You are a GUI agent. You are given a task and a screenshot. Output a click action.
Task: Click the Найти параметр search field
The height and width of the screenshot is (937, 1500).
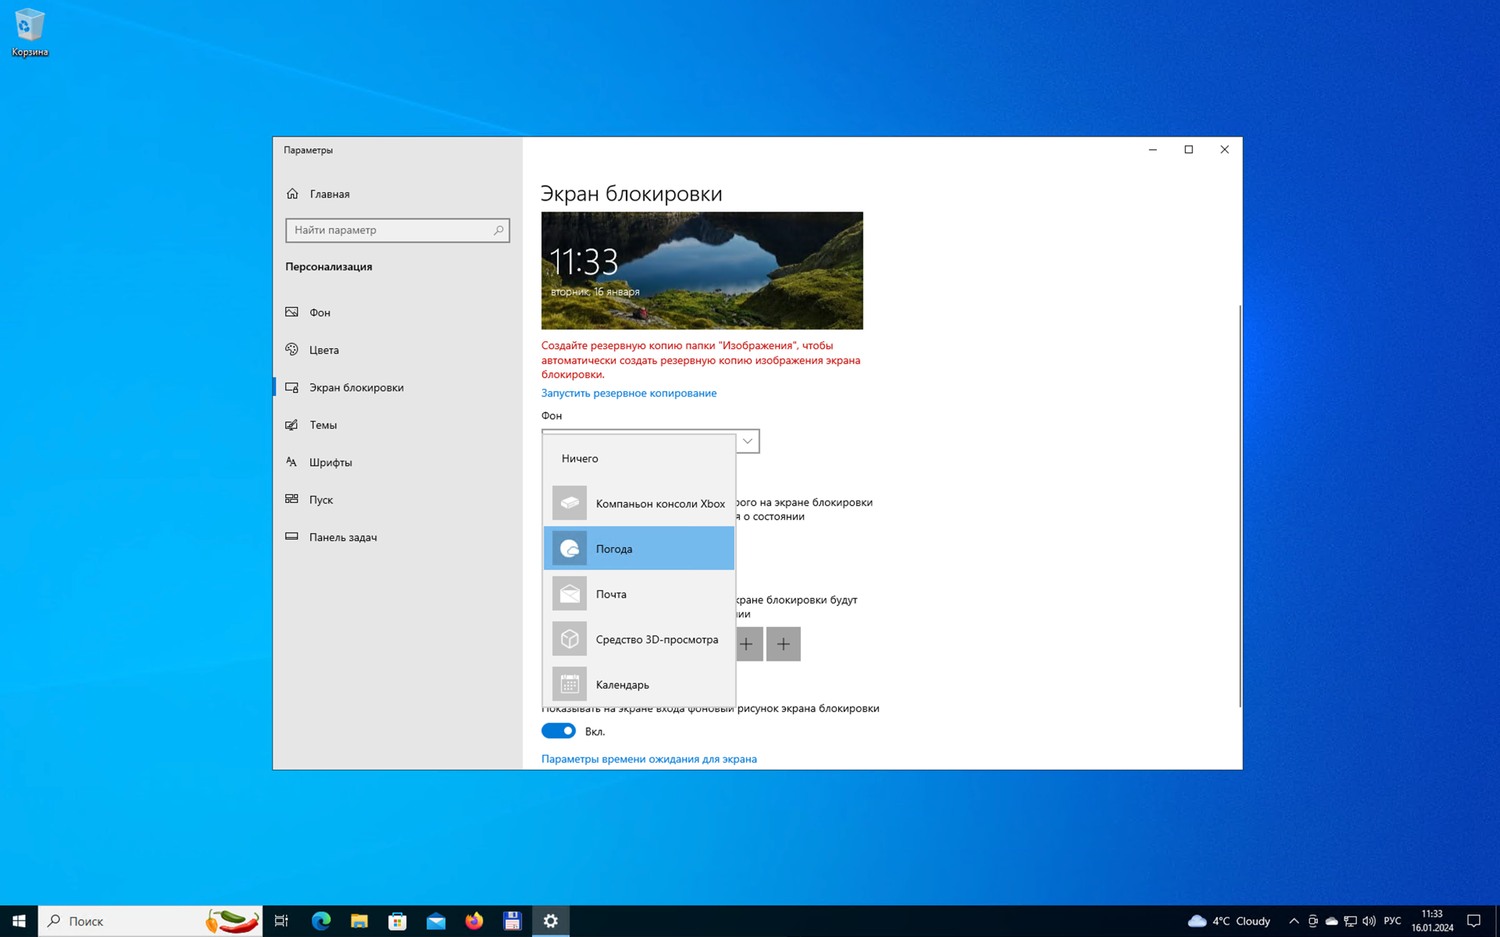click(x=390, y=230)
